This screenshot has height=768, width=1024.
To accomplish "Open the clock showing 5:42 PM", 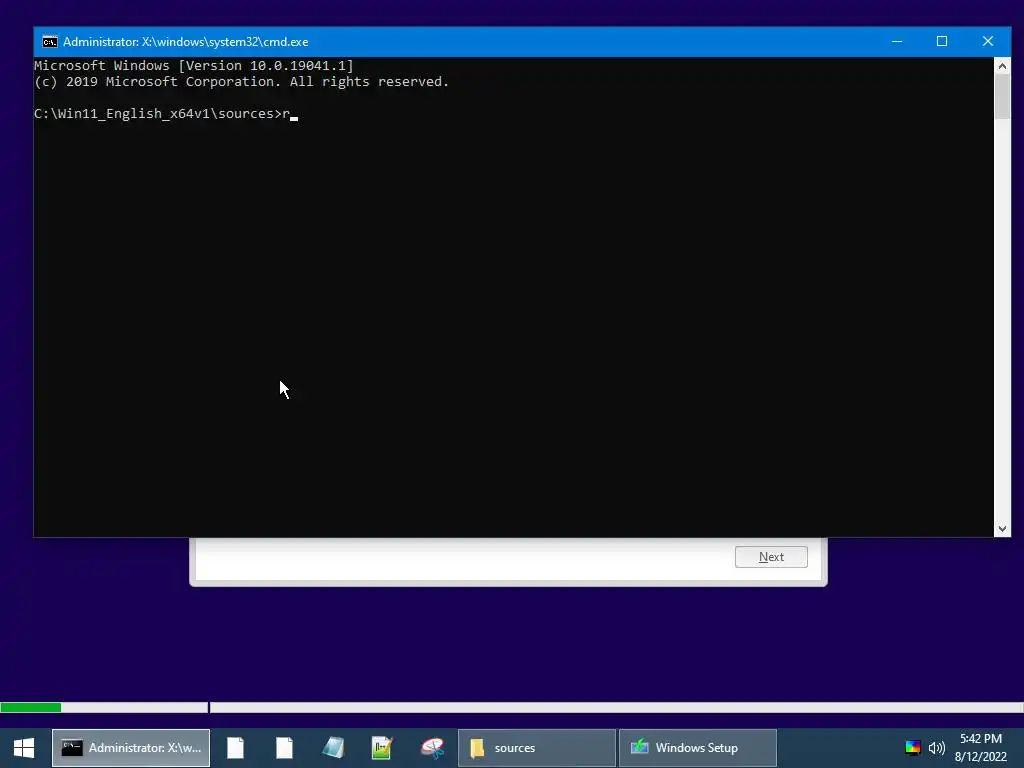I will tap(981, 748).
